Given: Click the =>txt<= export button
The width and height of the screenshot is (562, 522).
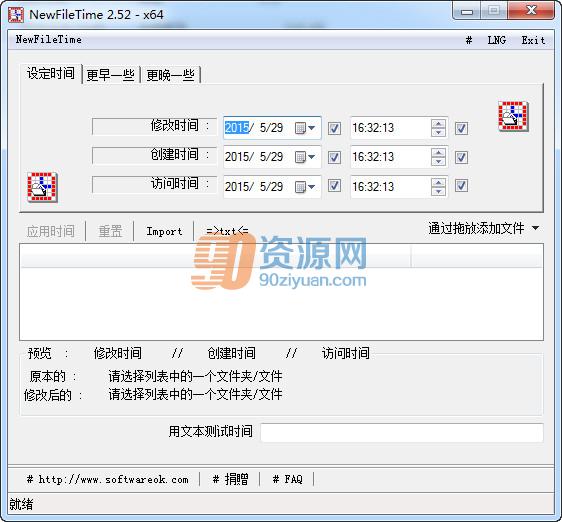Looking at the screenshot, I should click(x=227, y=231).
